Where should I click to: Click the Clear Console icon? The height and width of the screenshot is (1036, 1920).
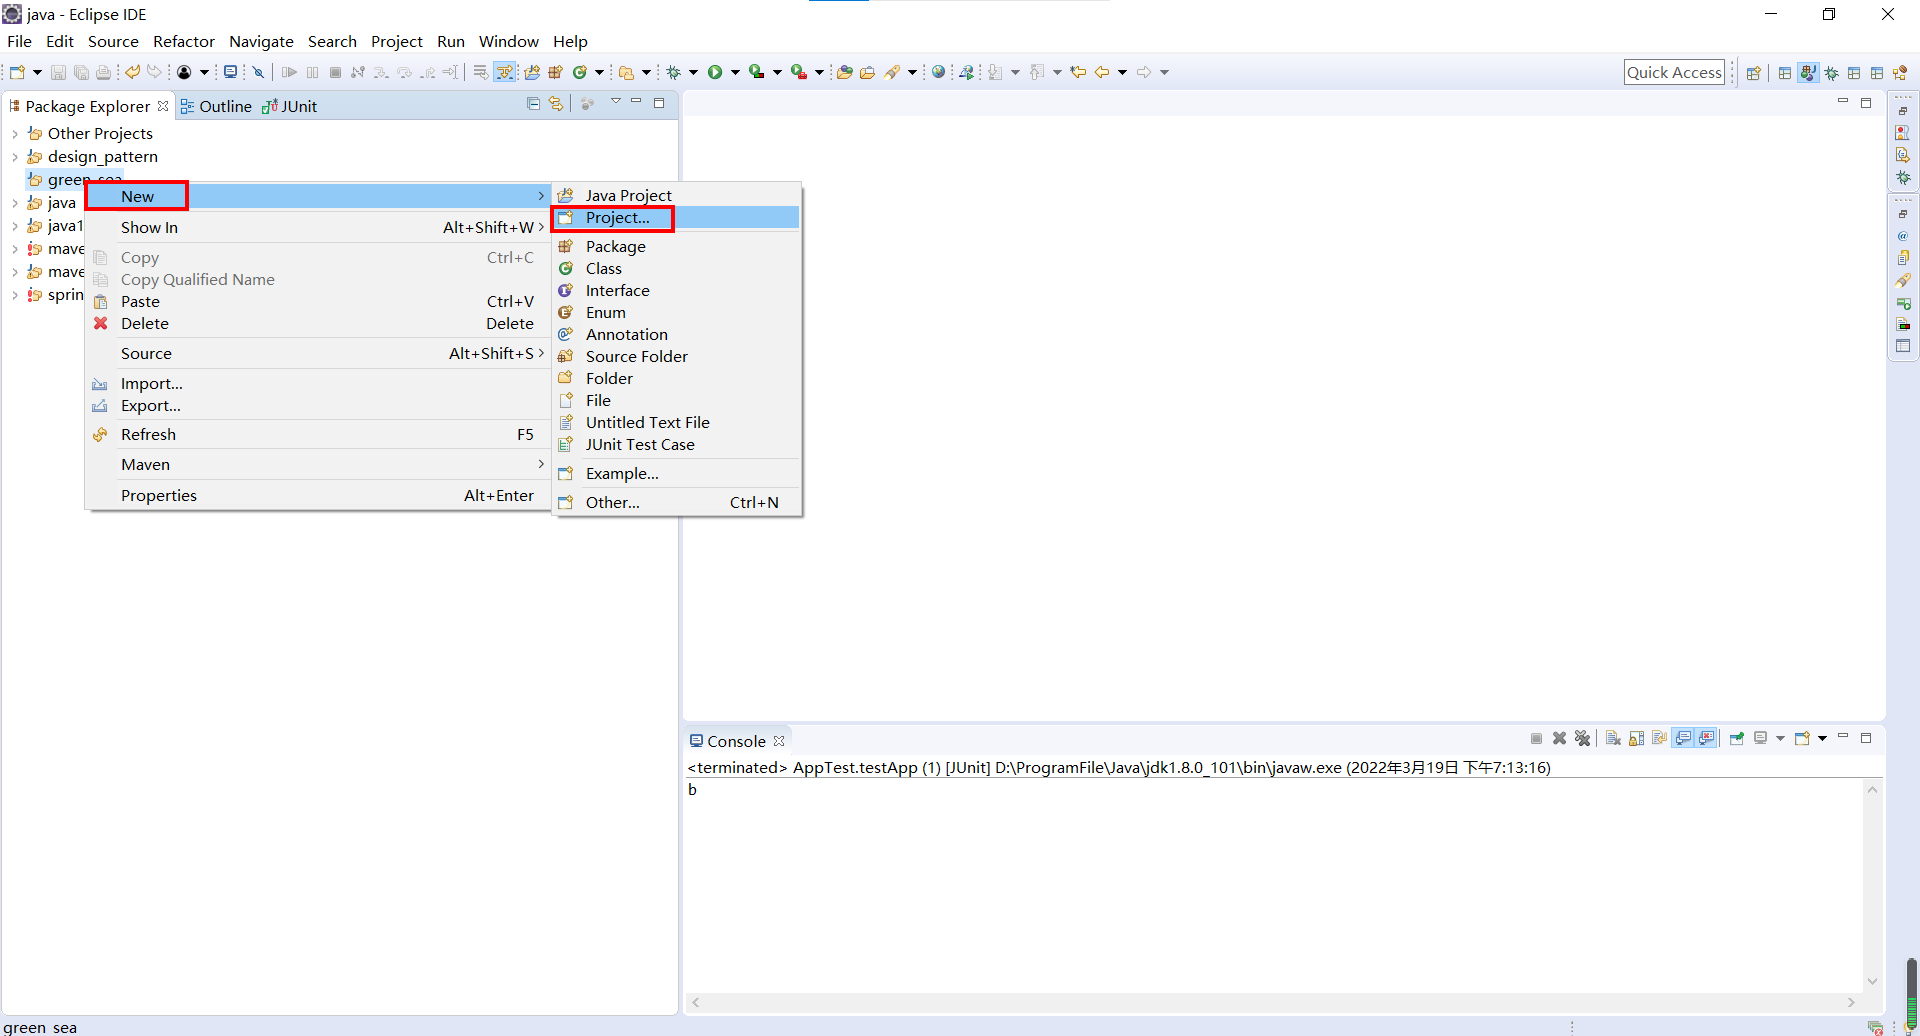pos(1613,739)
